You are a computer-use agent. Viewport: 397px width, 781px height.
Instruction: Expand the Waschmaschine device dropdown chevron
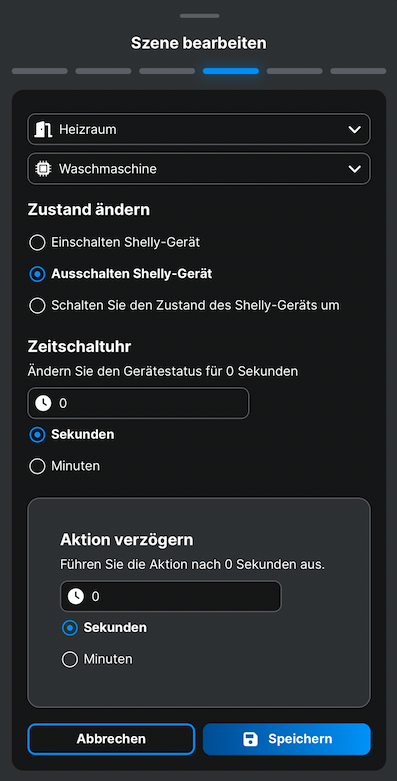pyautogui.click(x=355, y=169)
